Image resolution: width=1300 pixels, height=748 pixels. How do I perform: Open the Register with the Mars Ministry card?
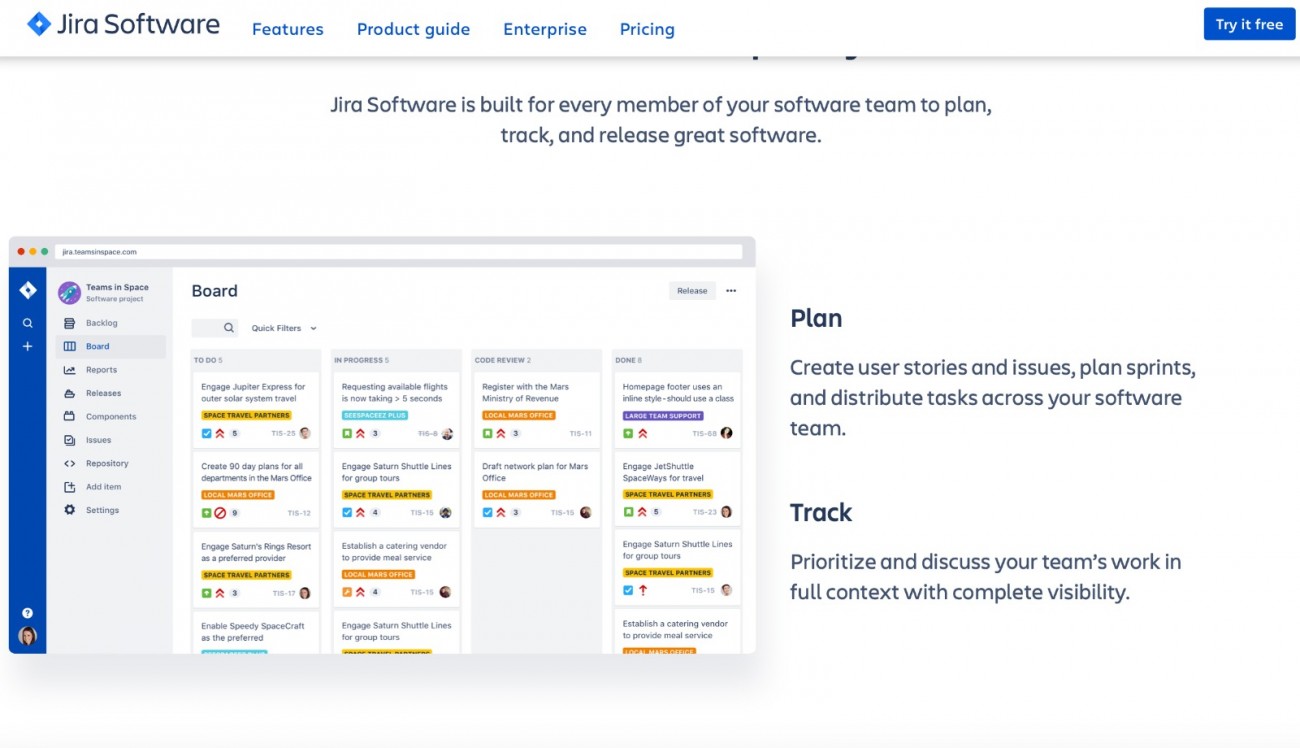point(536,408)
